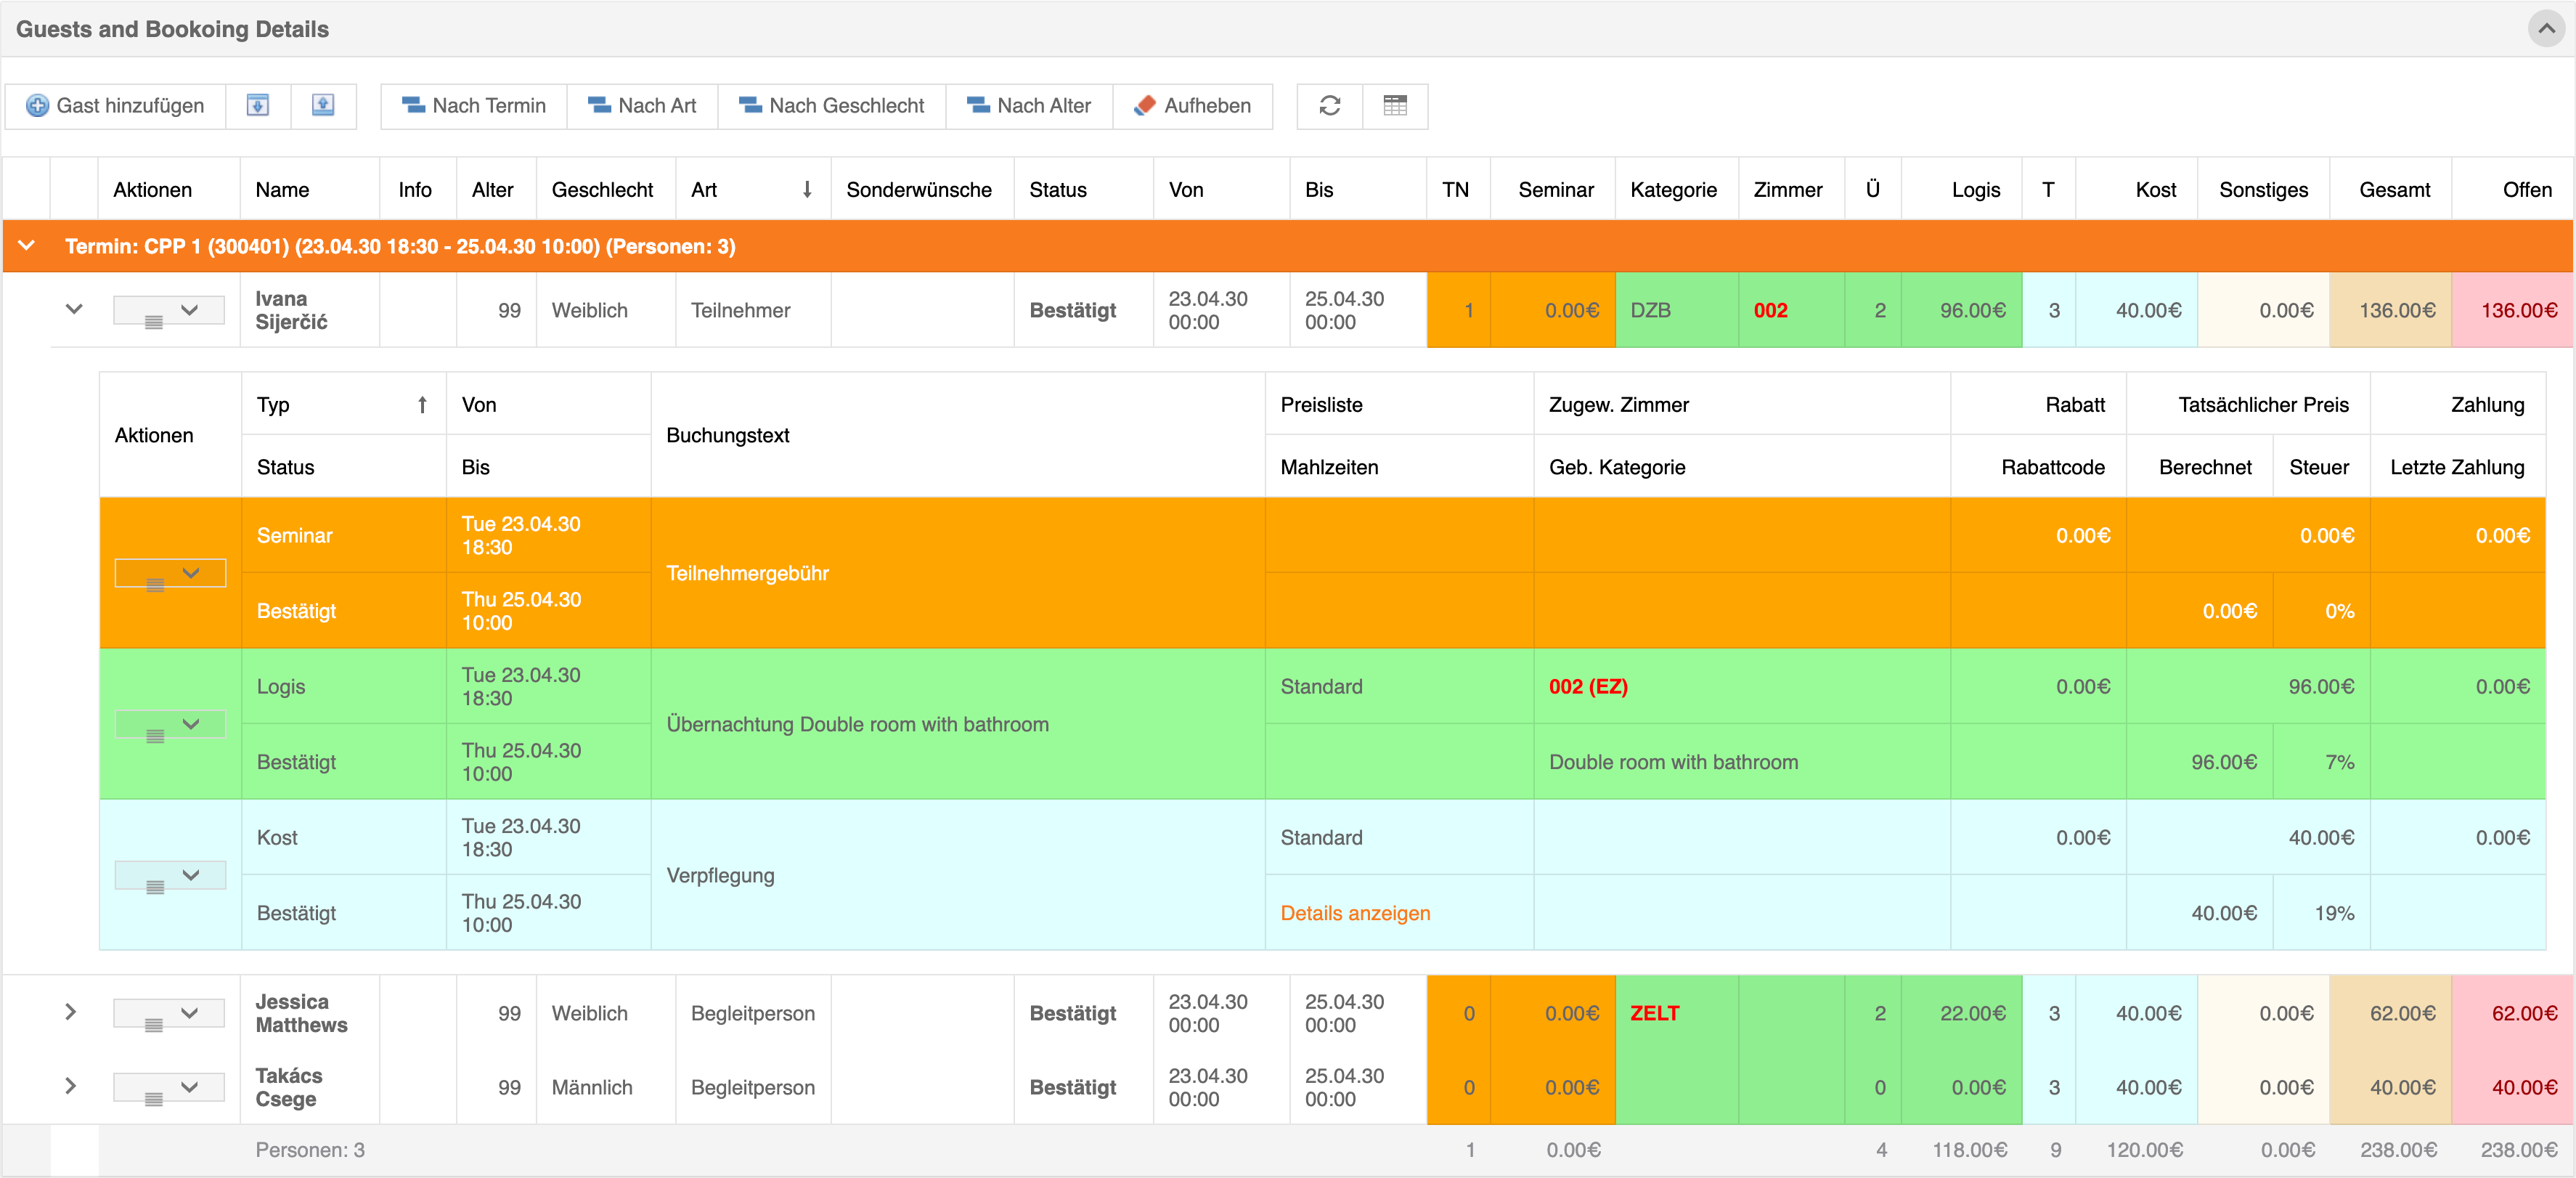The width and height of the screenshot is (2576, 1178).
Task: Click the refresh icon in toolbar
Action: click(1329, 105)
